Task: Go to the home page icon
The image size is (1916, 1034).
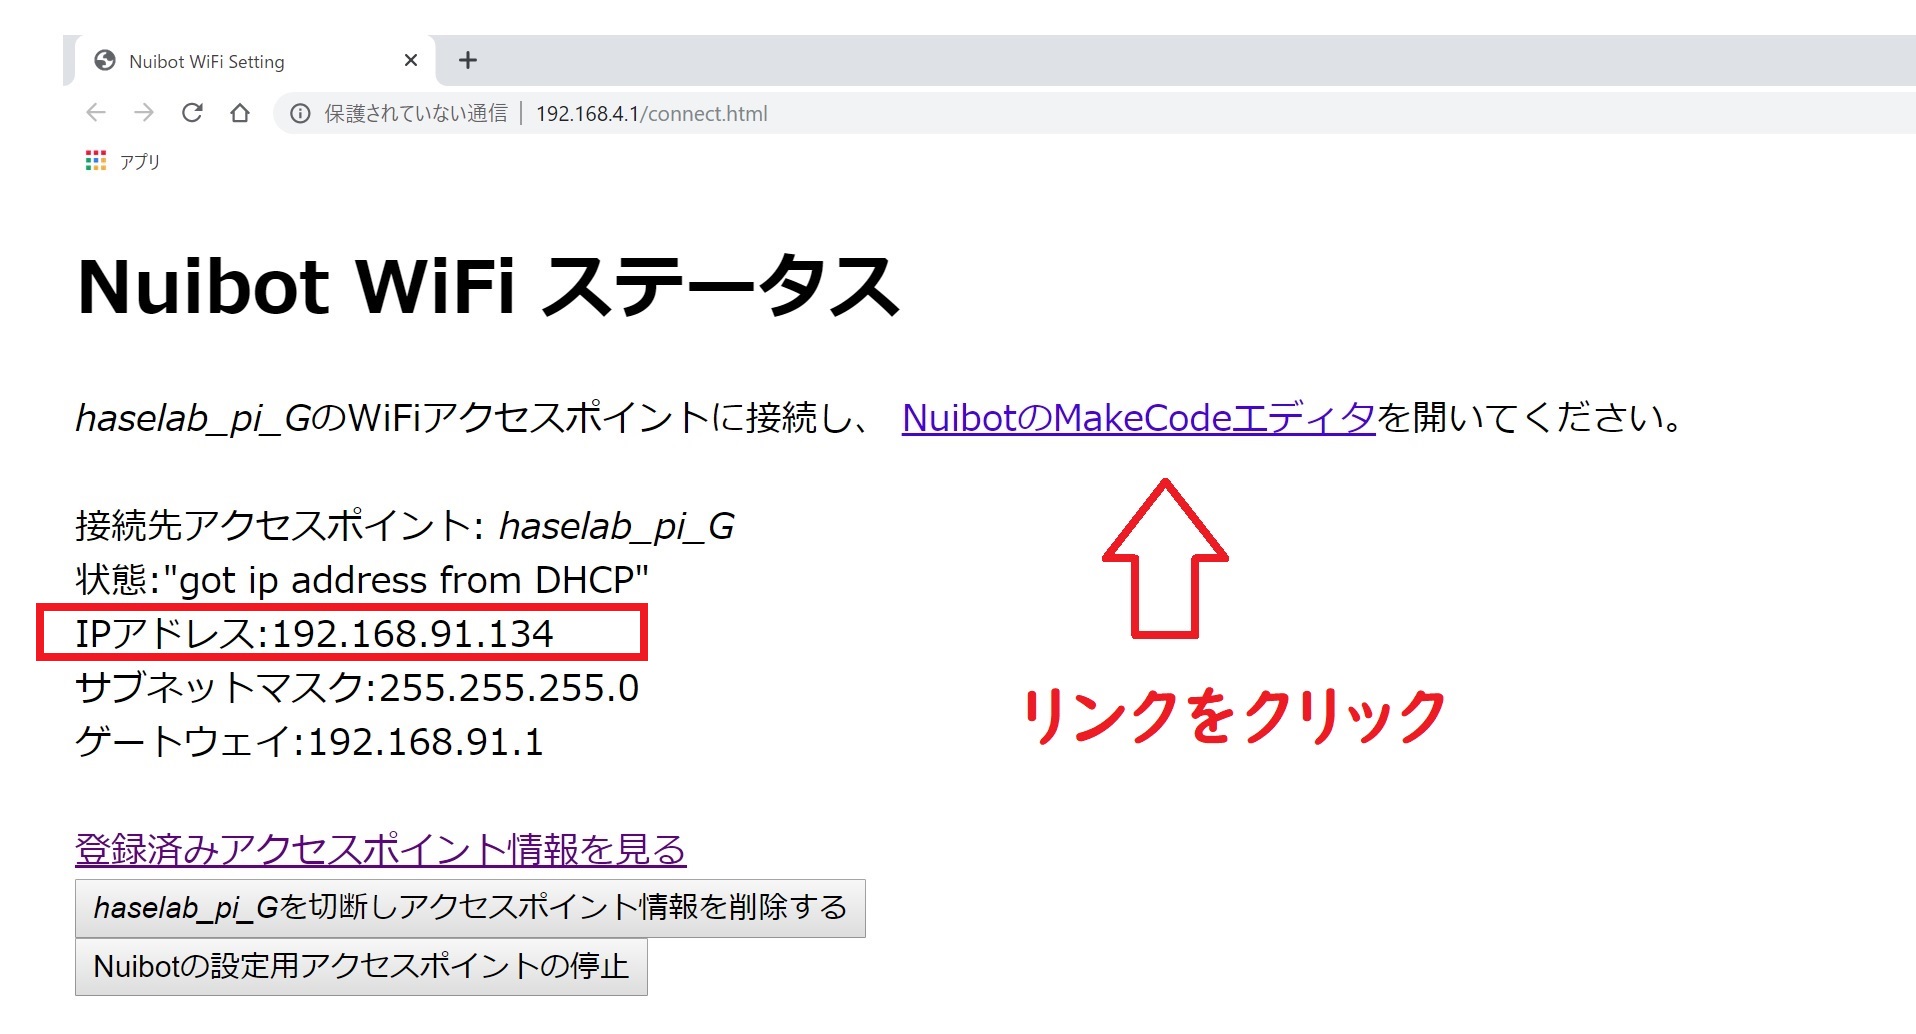Action: pyautogui.click(x=240, y=113)
